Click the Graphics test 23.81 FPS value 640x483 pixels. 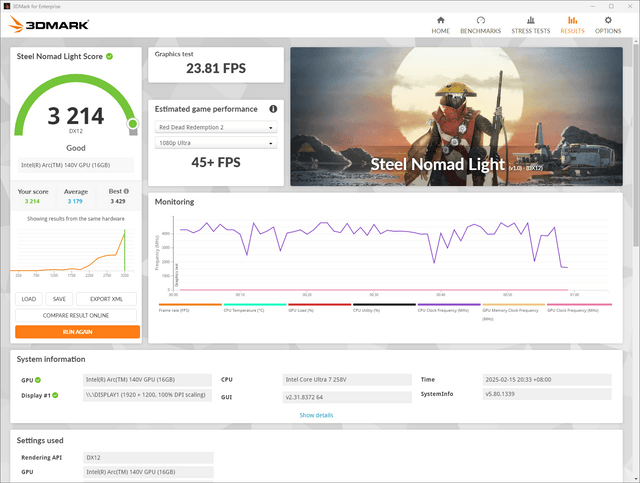coord(216,68)
